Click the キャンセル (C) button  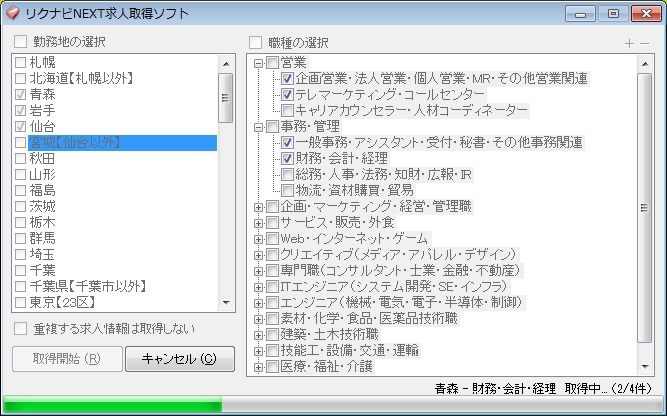(180, 359)
